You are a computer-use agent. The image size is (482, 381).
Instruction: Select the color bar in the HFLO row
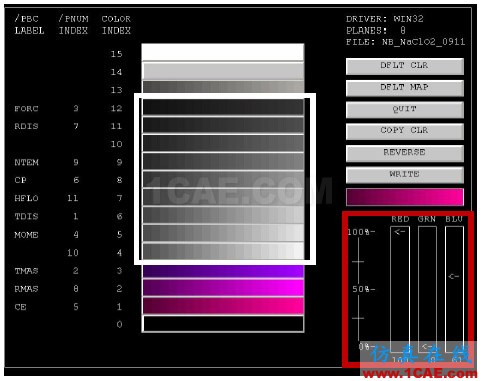pos(223,198)
